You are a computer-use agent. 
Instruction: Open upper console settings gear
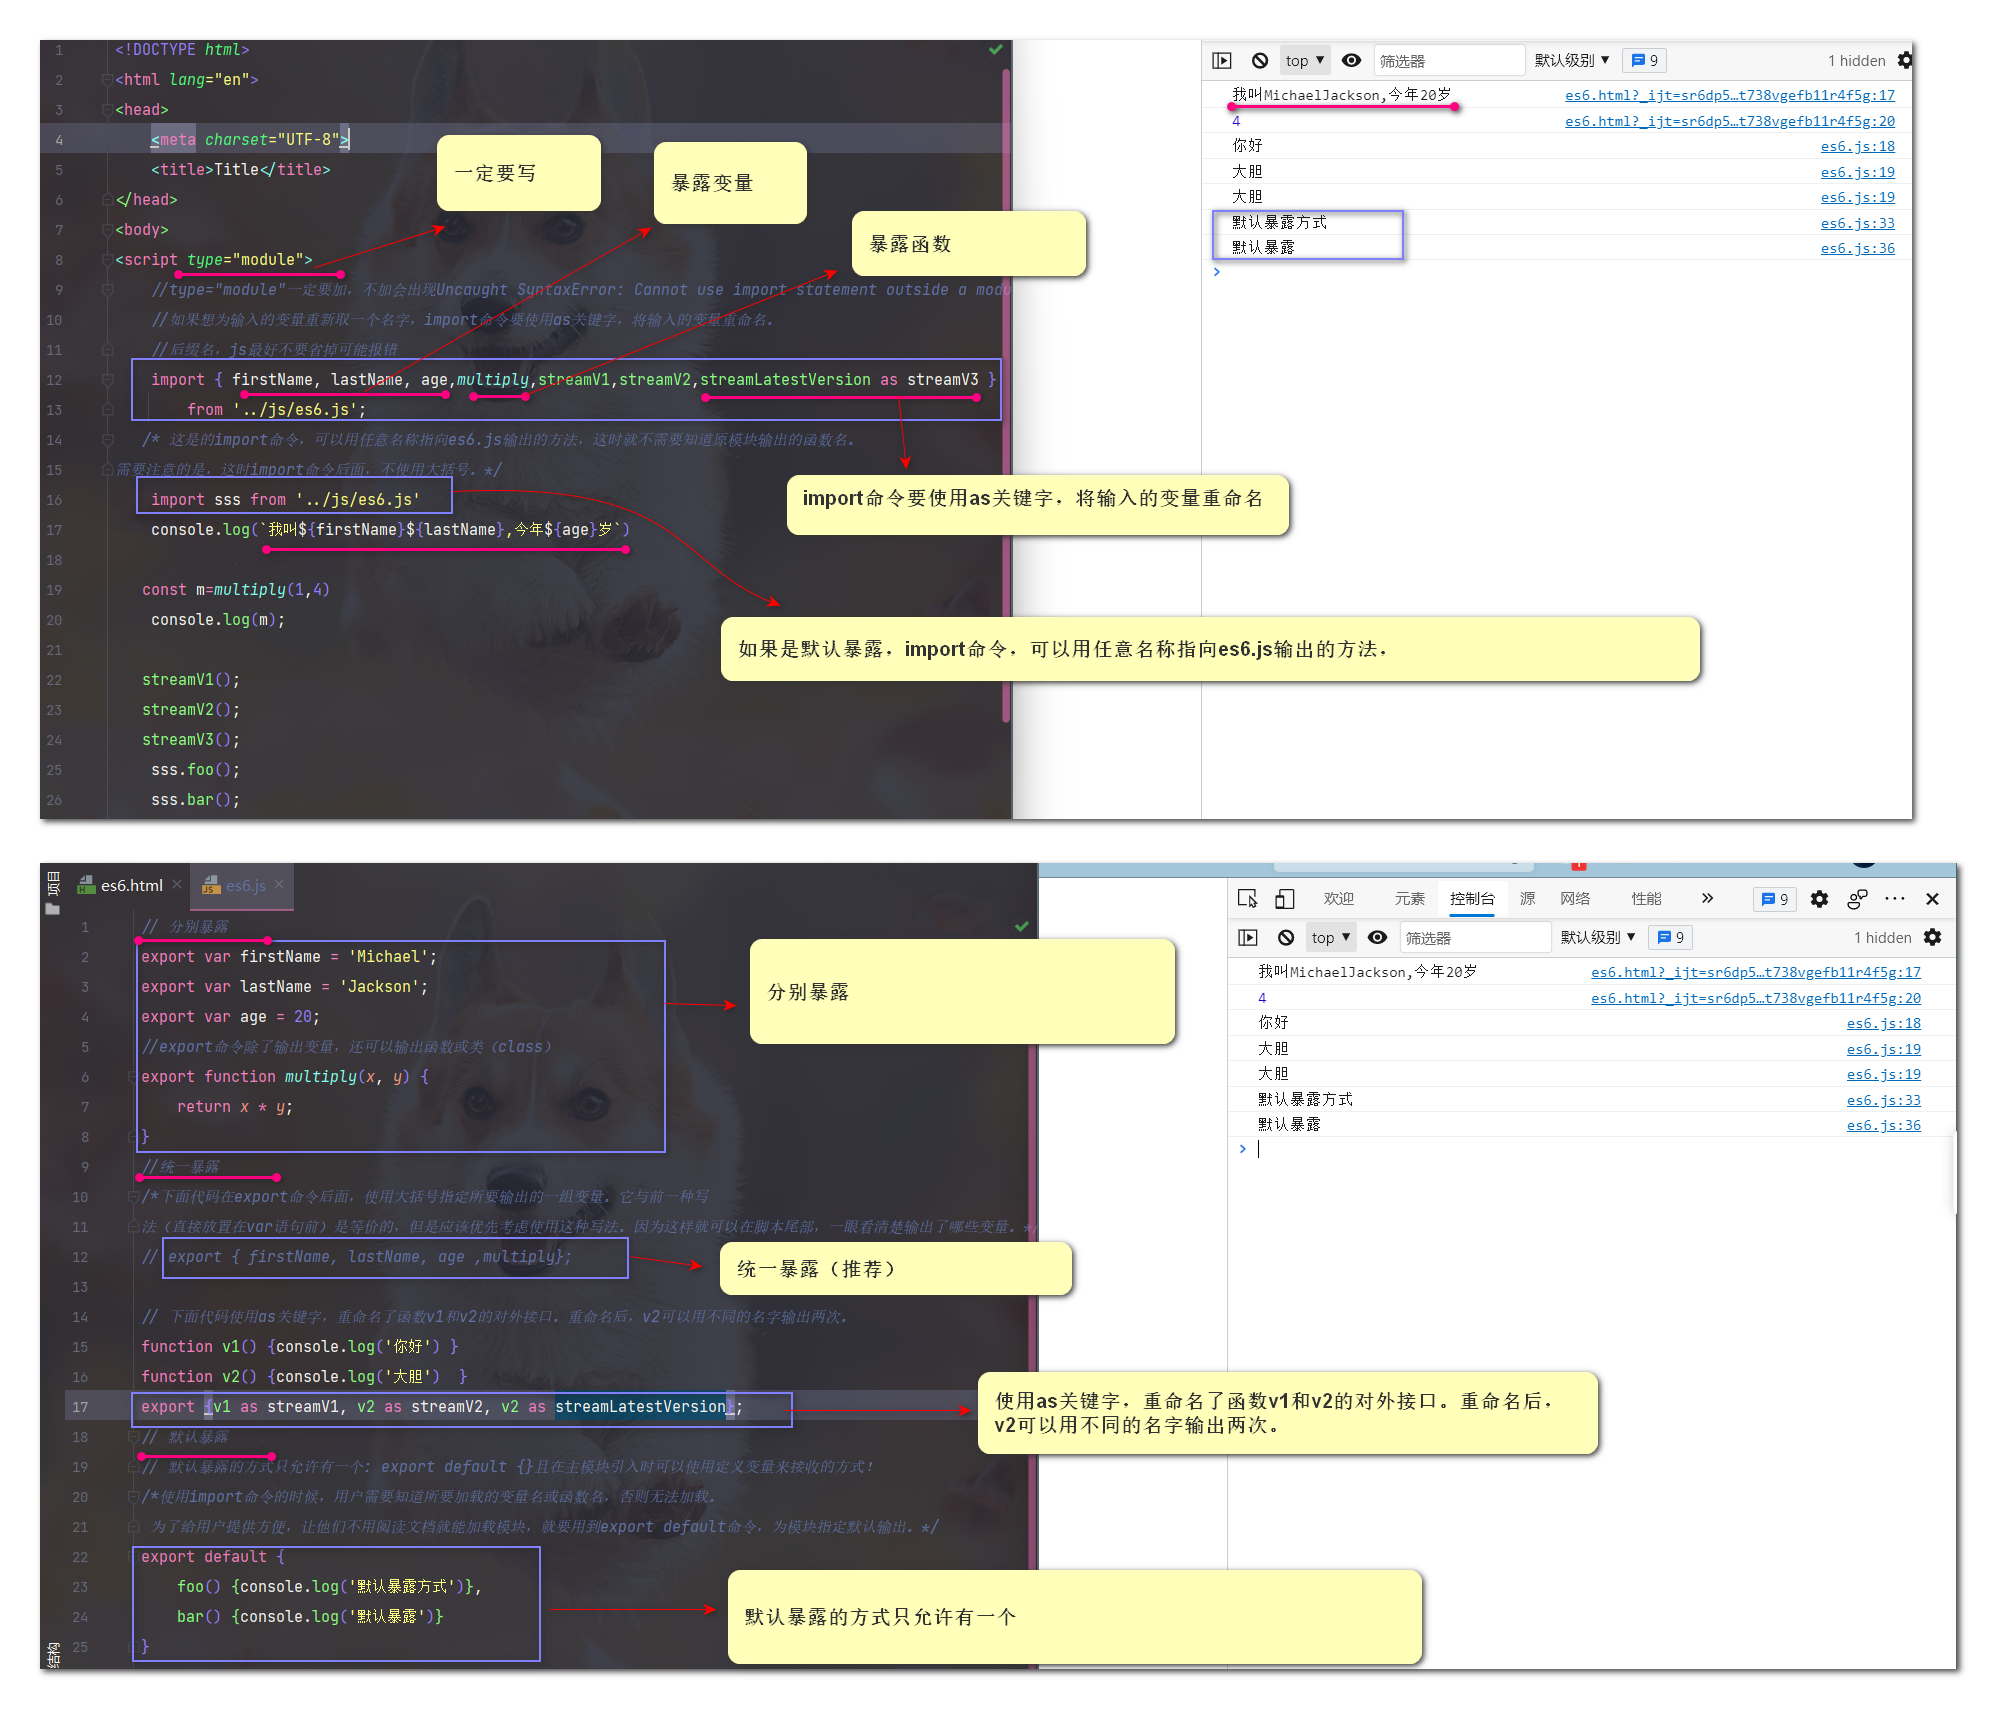coord(1905,61)
